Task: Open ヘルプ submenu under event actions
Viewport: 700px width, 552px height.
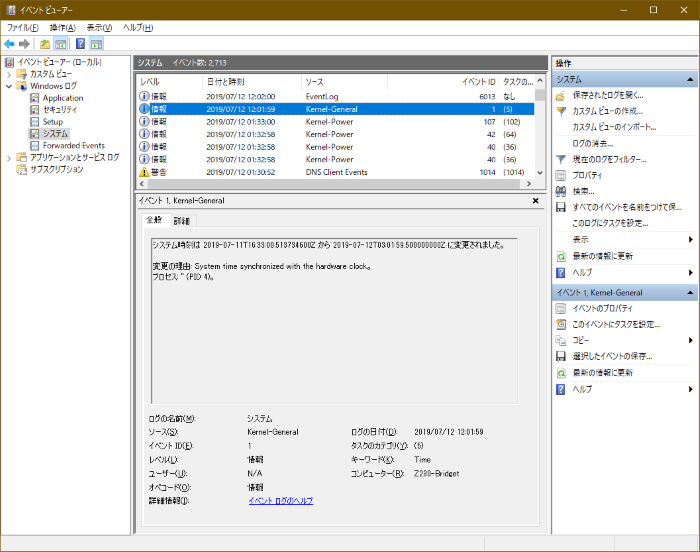Action: pos(691,389)
